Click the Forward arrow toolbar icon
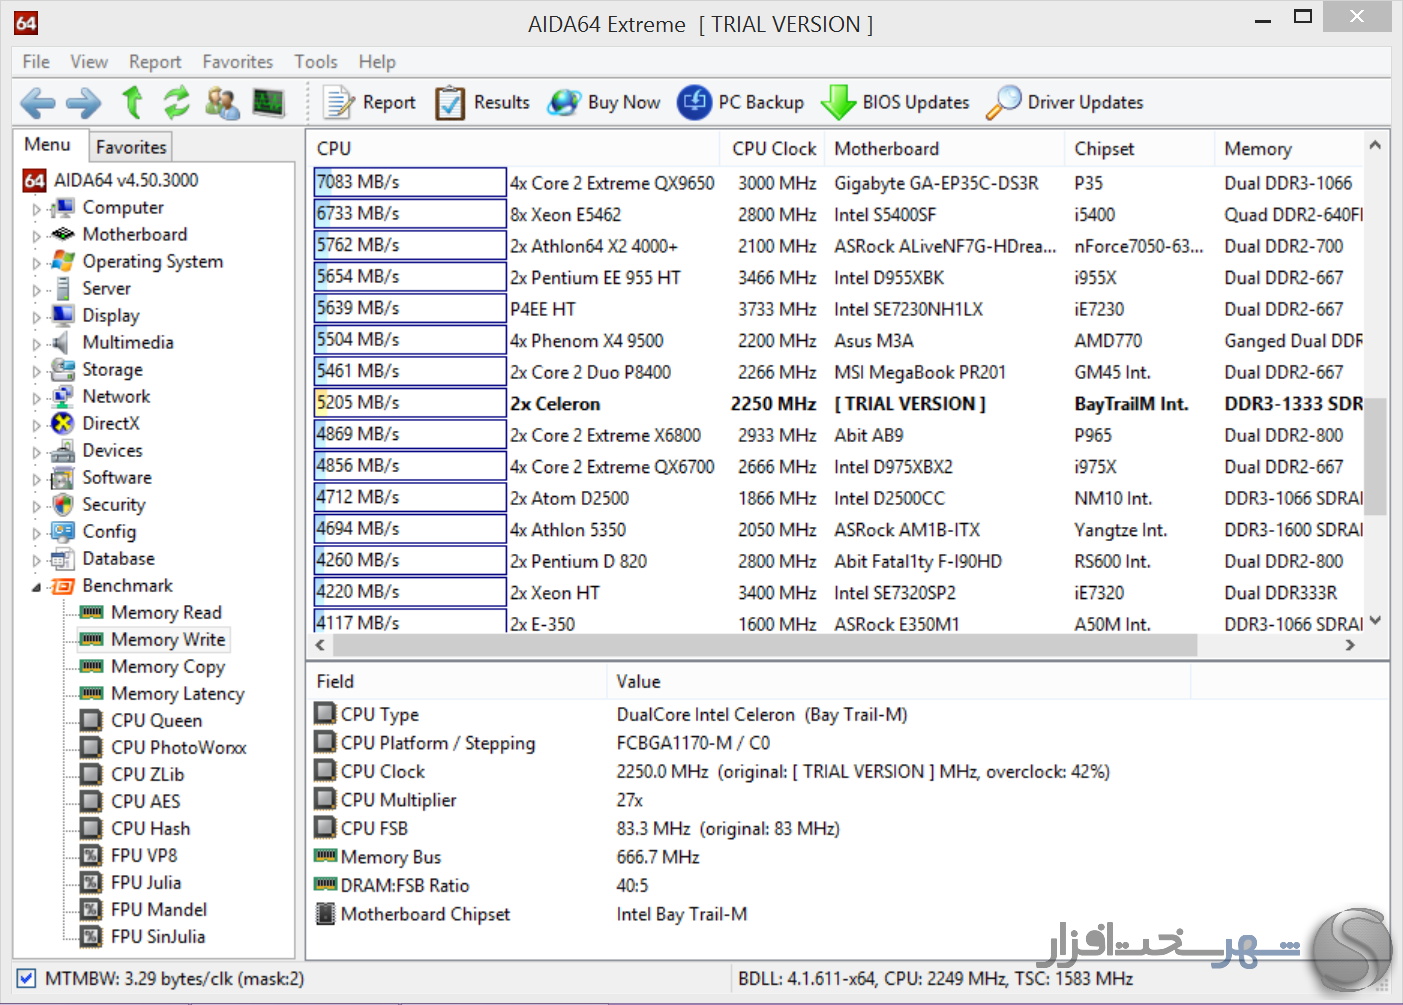 pos(84,102)
